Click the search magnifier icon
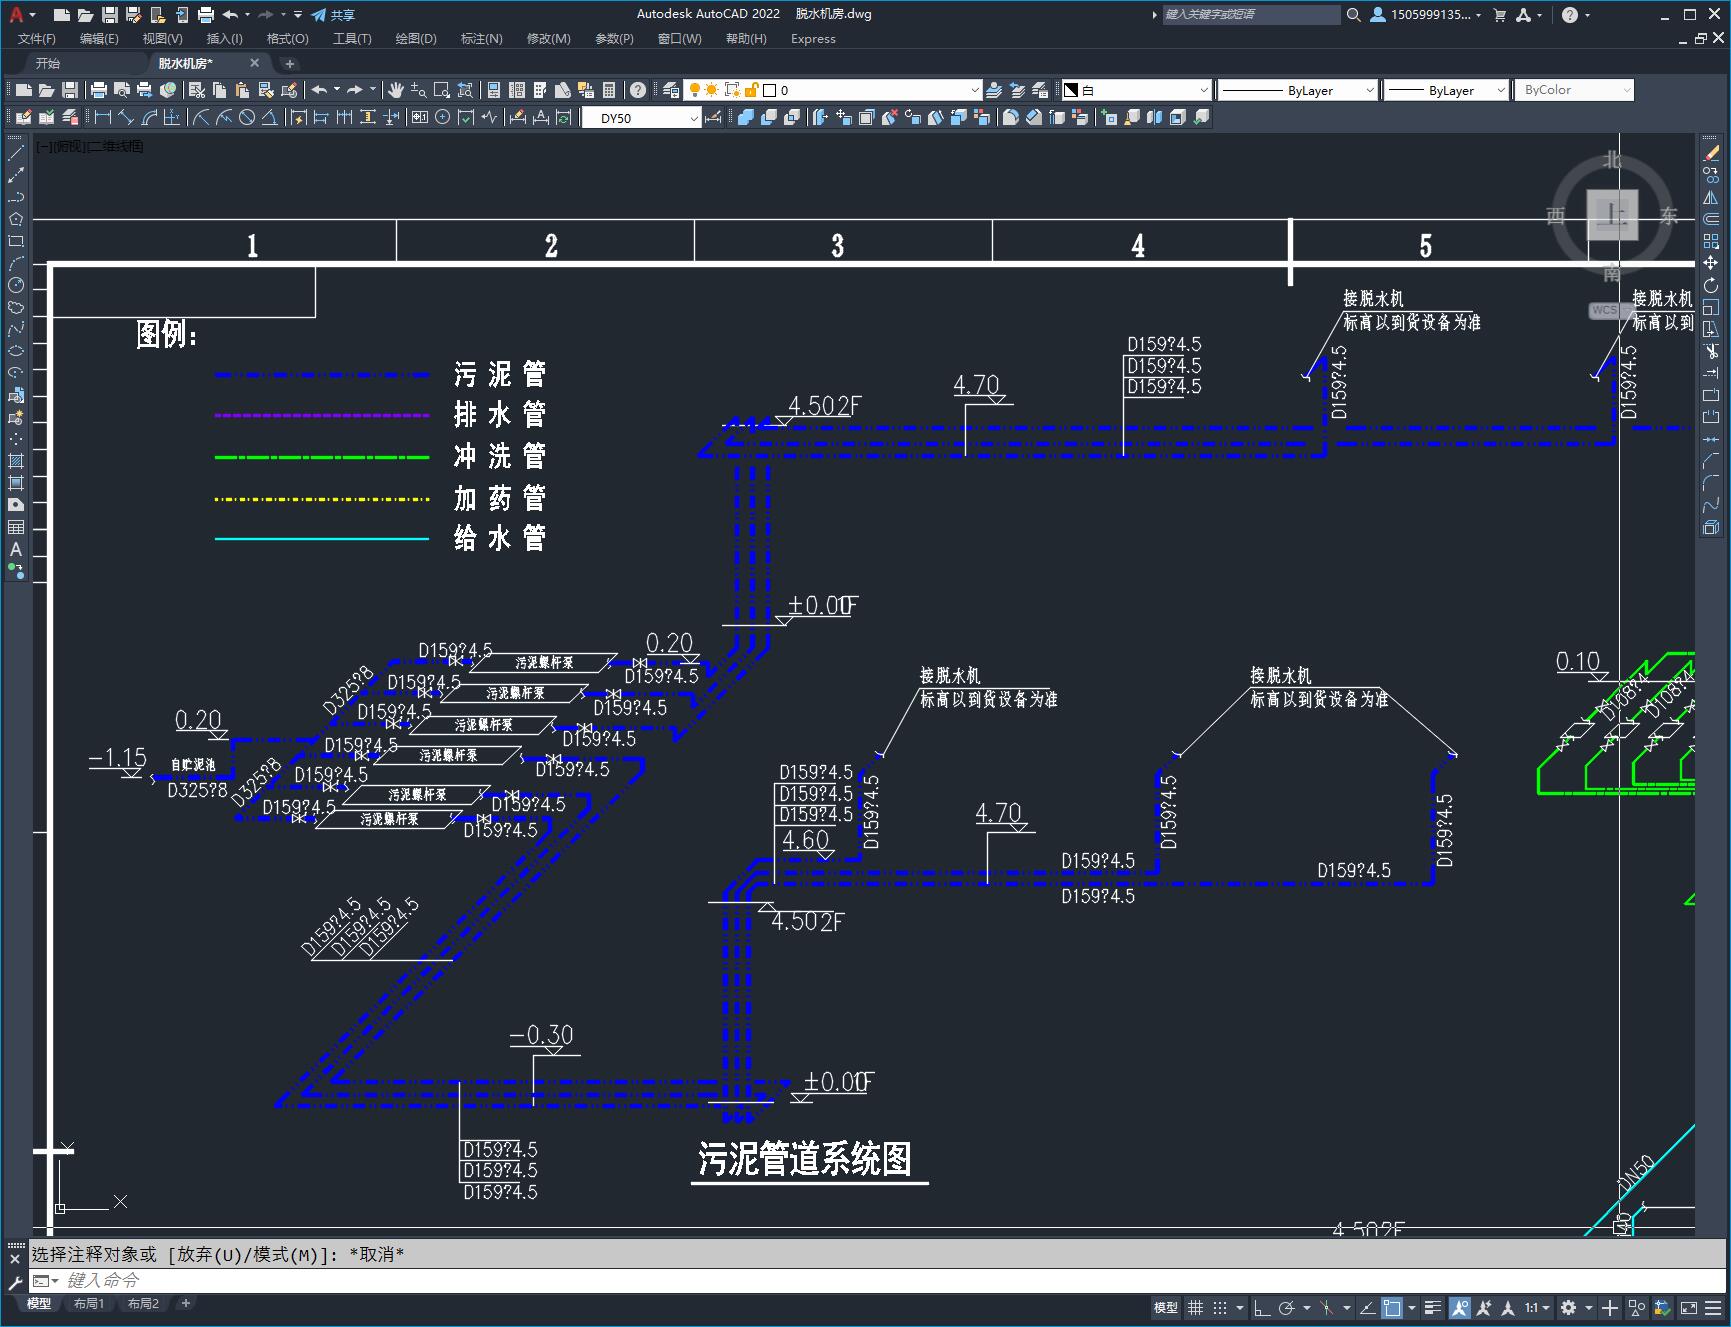The image size is (1731, 1327). coord(1354,15)
